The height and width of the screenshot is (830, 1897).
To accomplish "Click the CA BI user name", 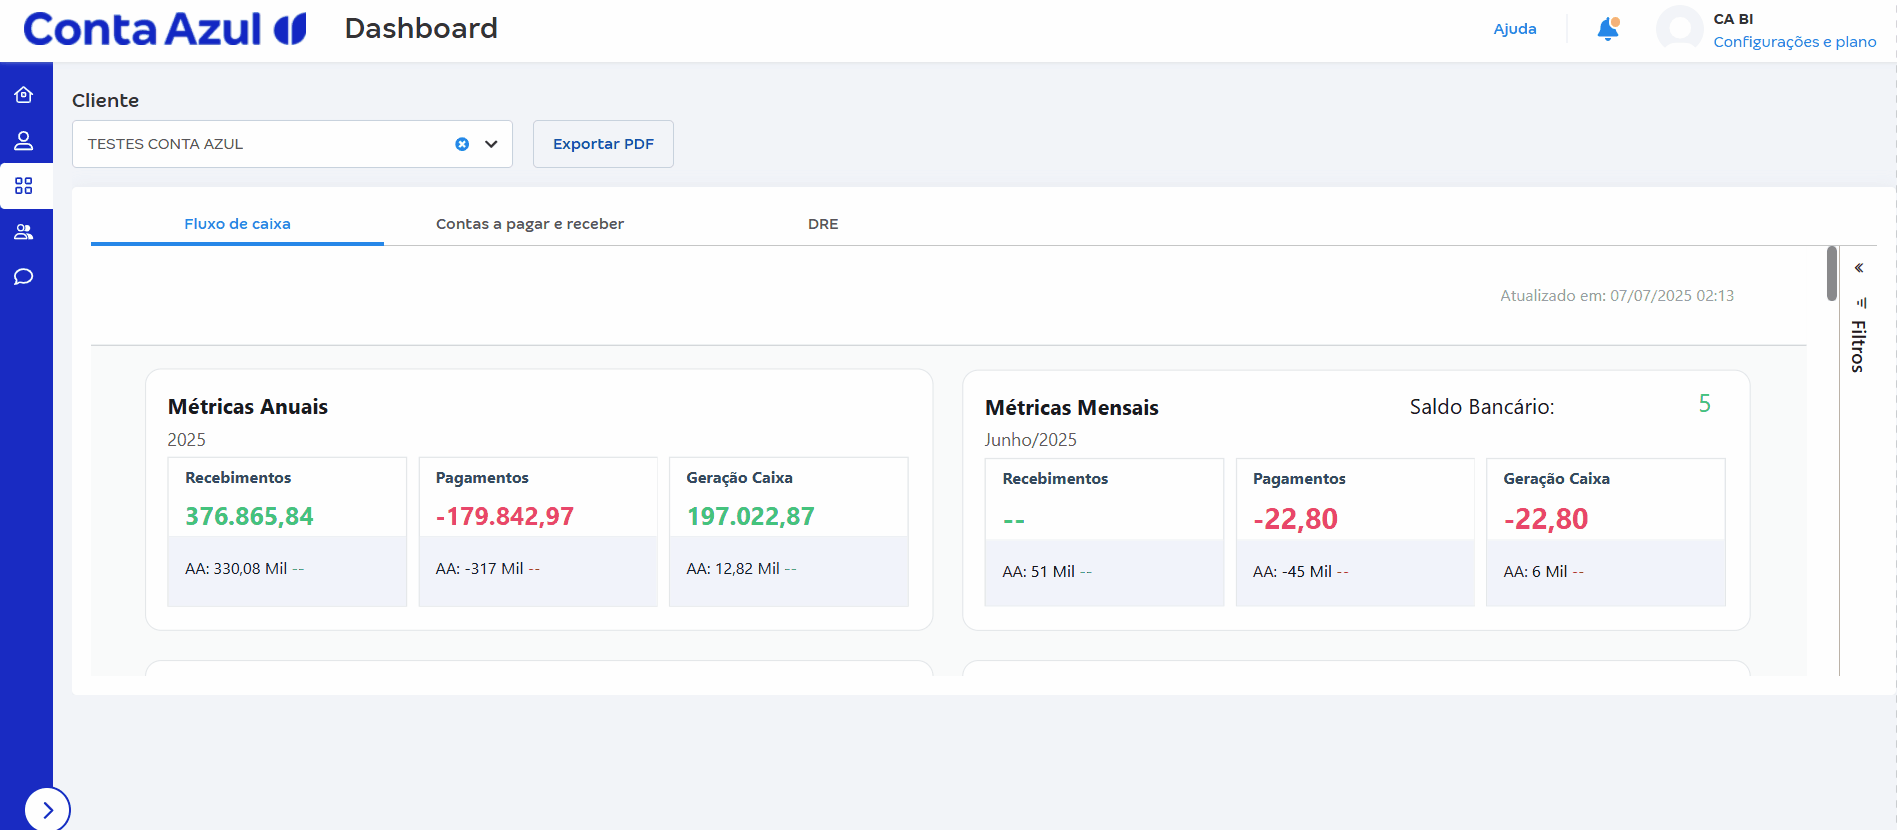I will [1733, 19].
